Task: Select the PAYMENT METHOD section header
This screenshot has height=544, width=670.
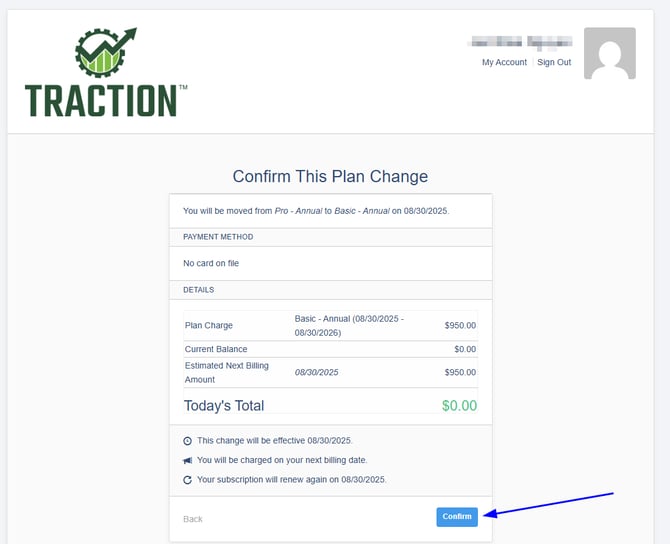Action: pos(218,237)
